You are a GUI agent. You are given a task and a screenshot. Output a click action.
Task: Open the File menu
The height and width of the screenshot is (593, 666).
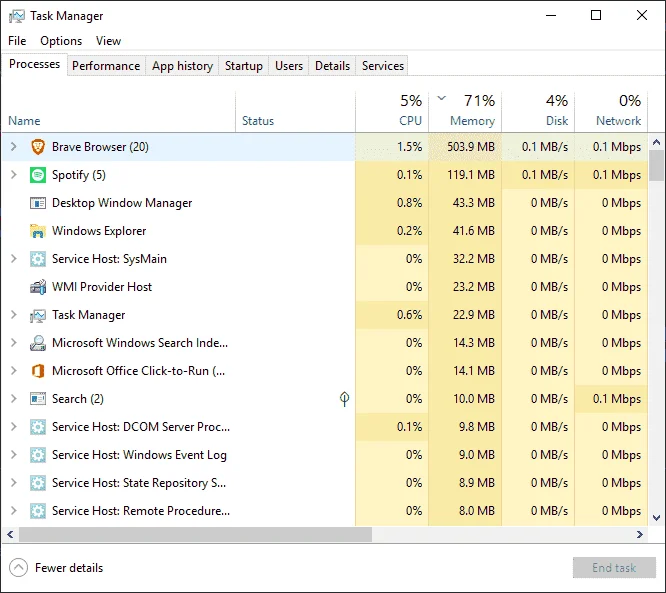pos(17,41)
